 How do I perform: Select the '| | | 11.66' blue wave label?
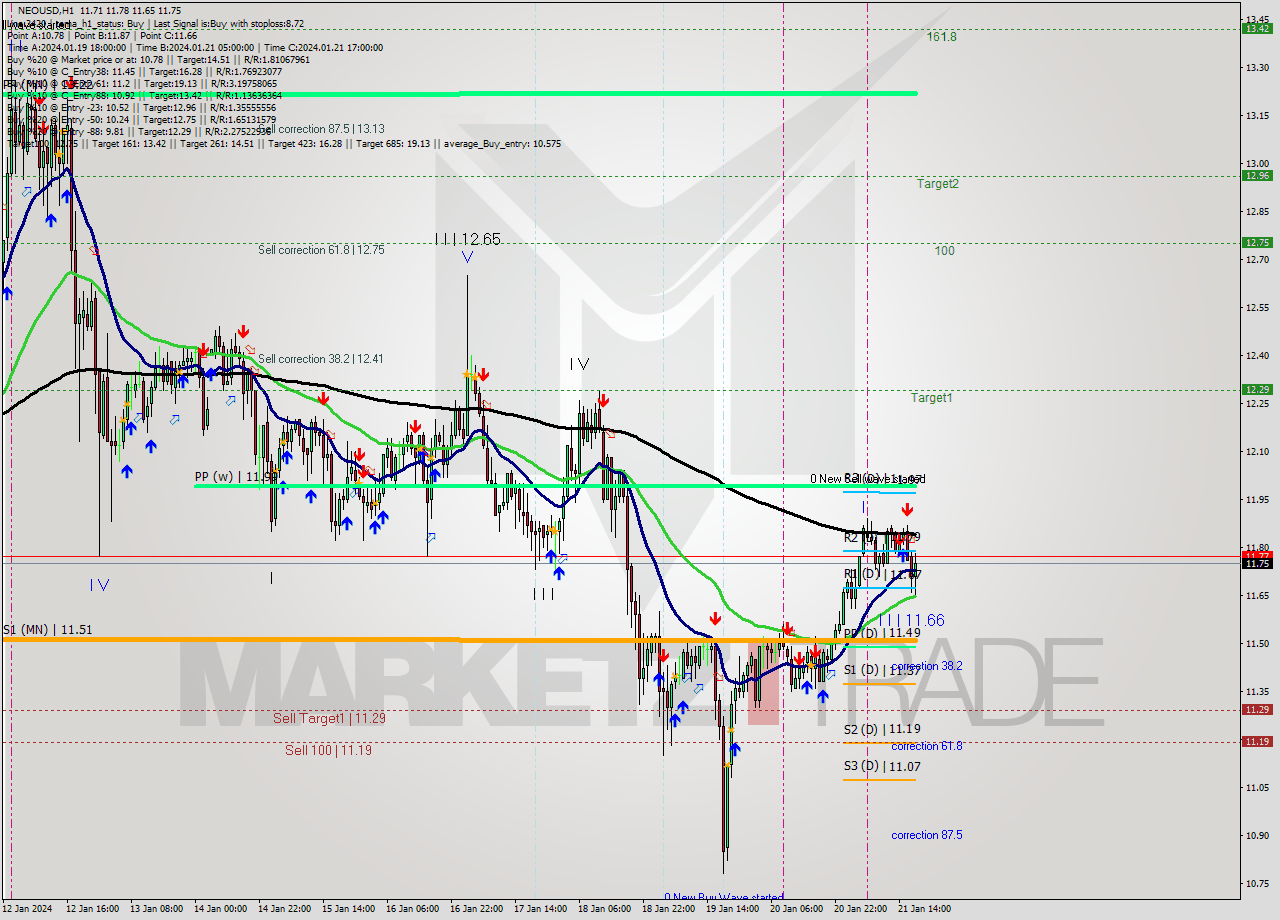(x=911, y=621)
